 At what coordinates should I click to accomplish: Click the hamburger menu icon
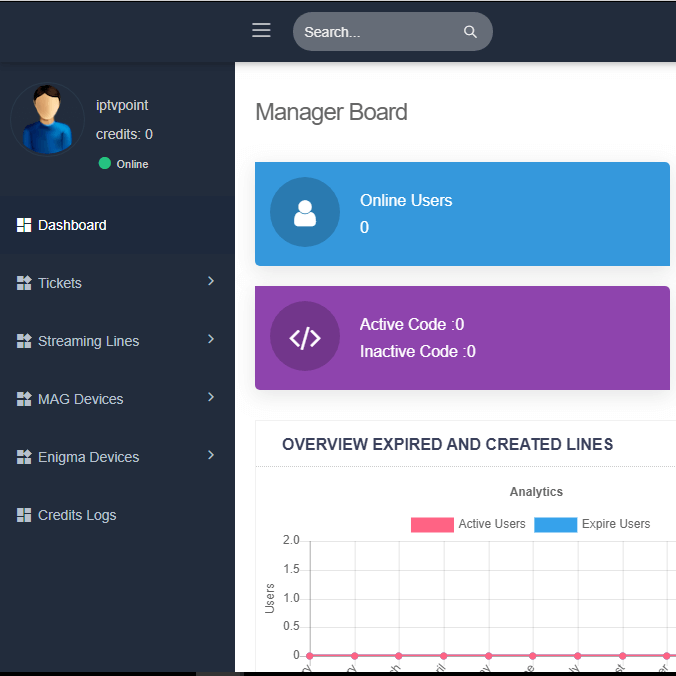point(261,30)
